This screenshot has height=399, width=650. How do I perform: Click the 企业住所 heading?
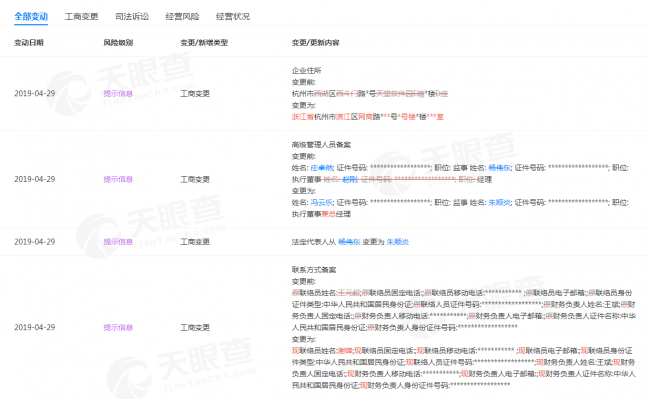point(307,70)
